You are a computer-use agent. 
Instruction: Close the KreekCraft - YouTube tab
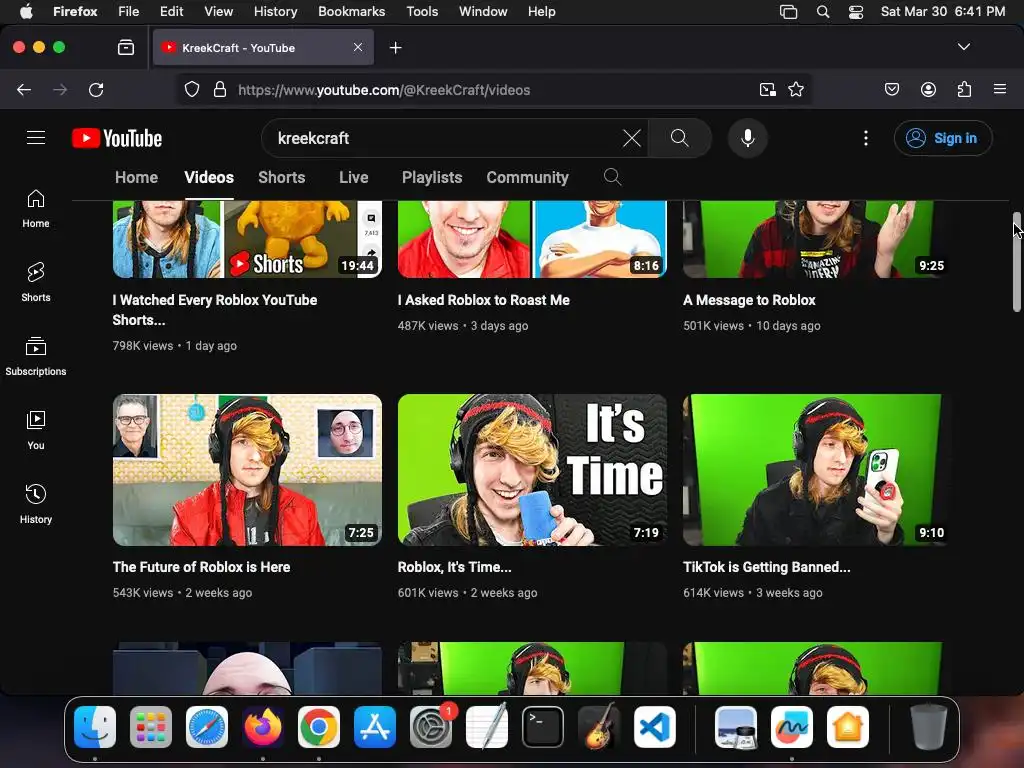(x=358, y=47)
